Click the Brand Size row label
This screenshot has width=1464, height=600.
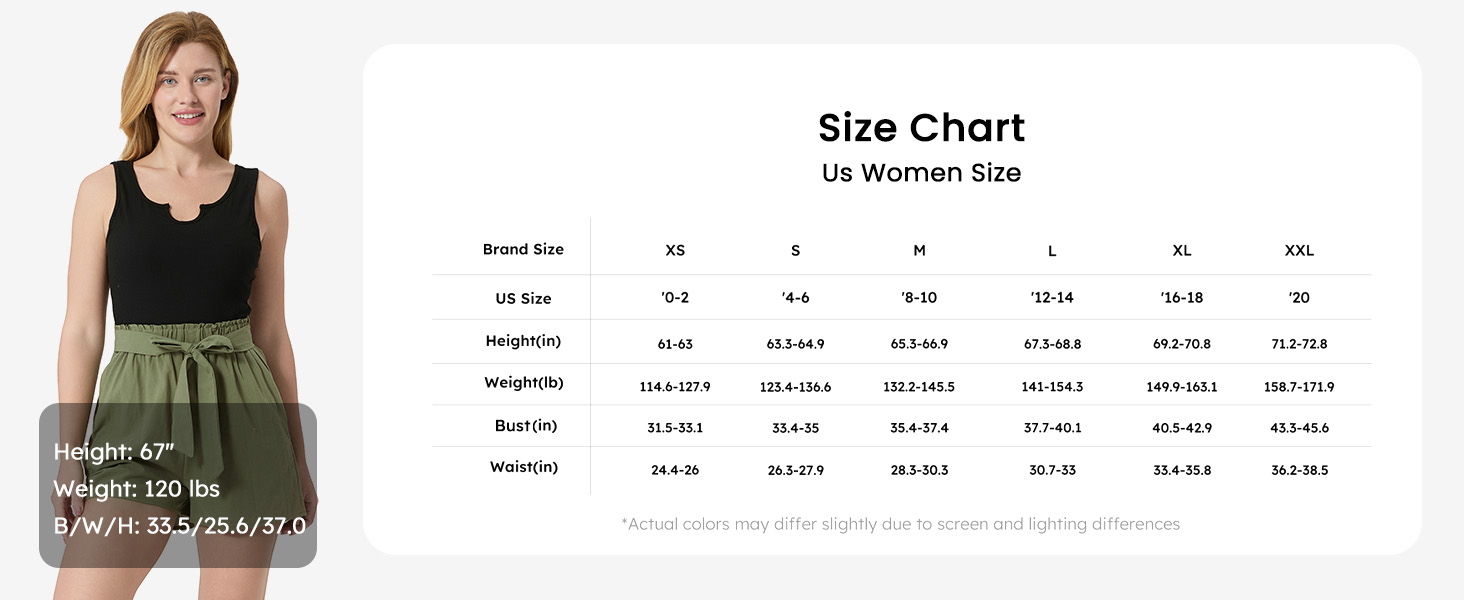point(523,250)
